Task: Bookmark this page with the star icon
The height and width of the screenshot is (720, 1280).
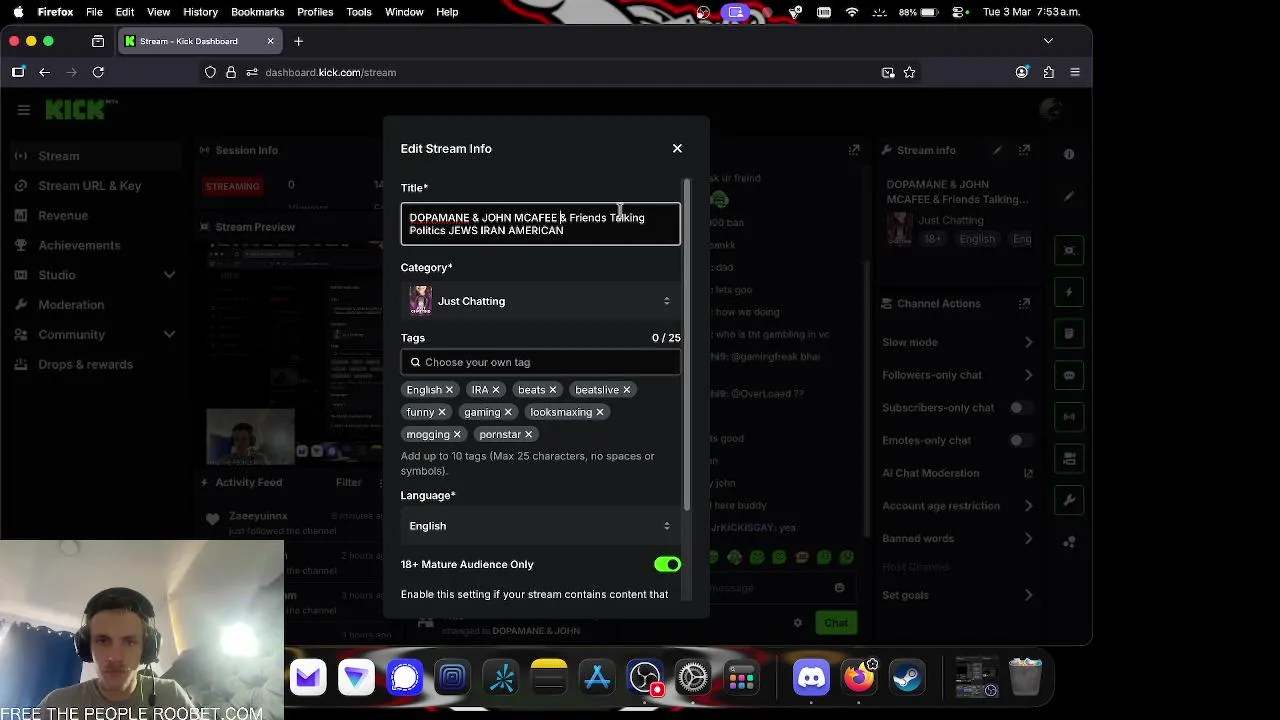Action: pyautogui.click(x=909, y=72)
